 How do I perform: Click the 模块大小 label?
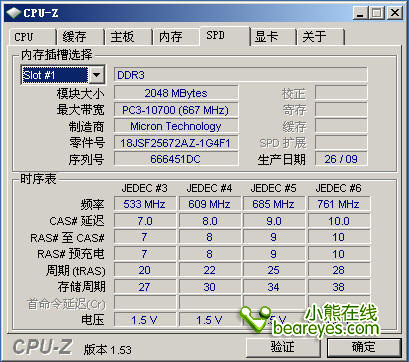coord(80,94)
